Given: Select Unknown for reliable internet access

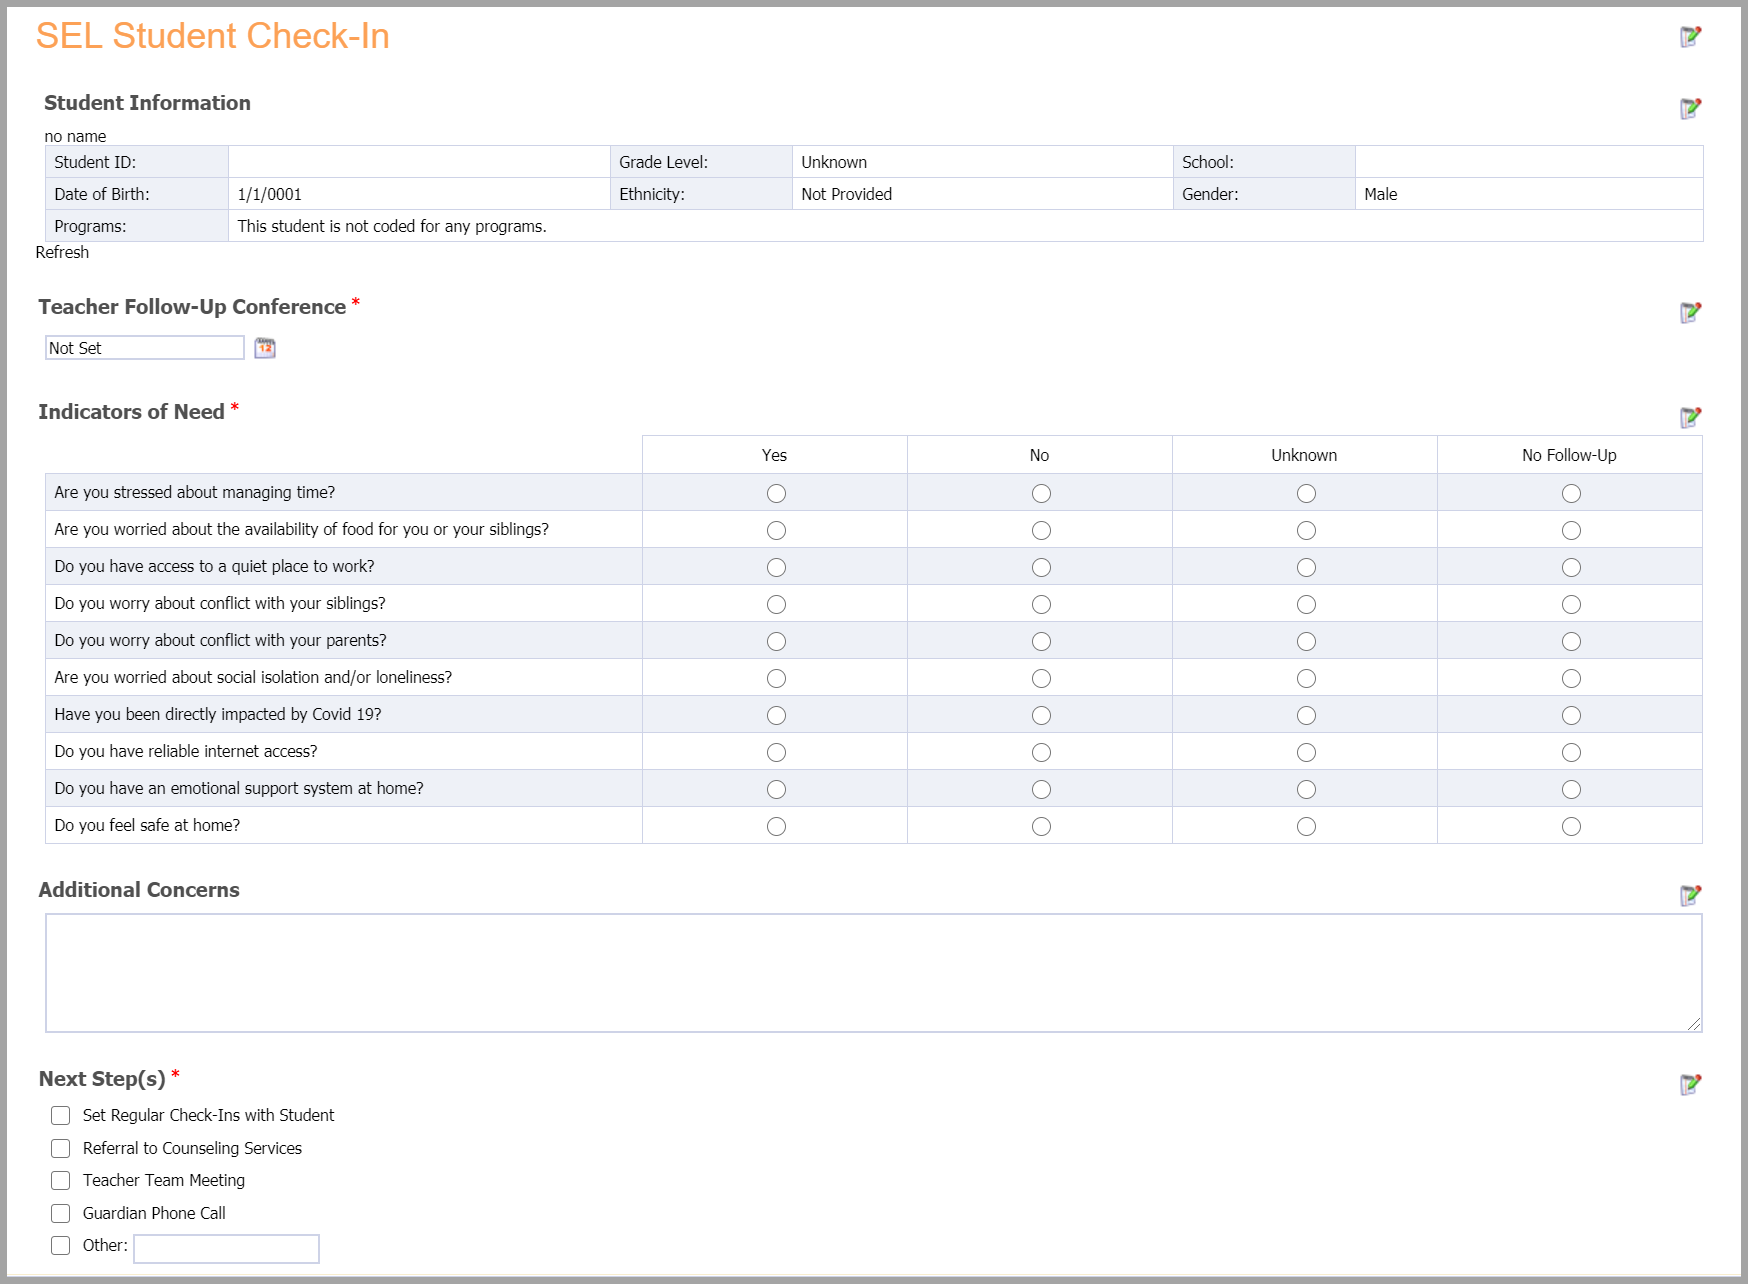Looking at the screenshot, I should 1306,752.
